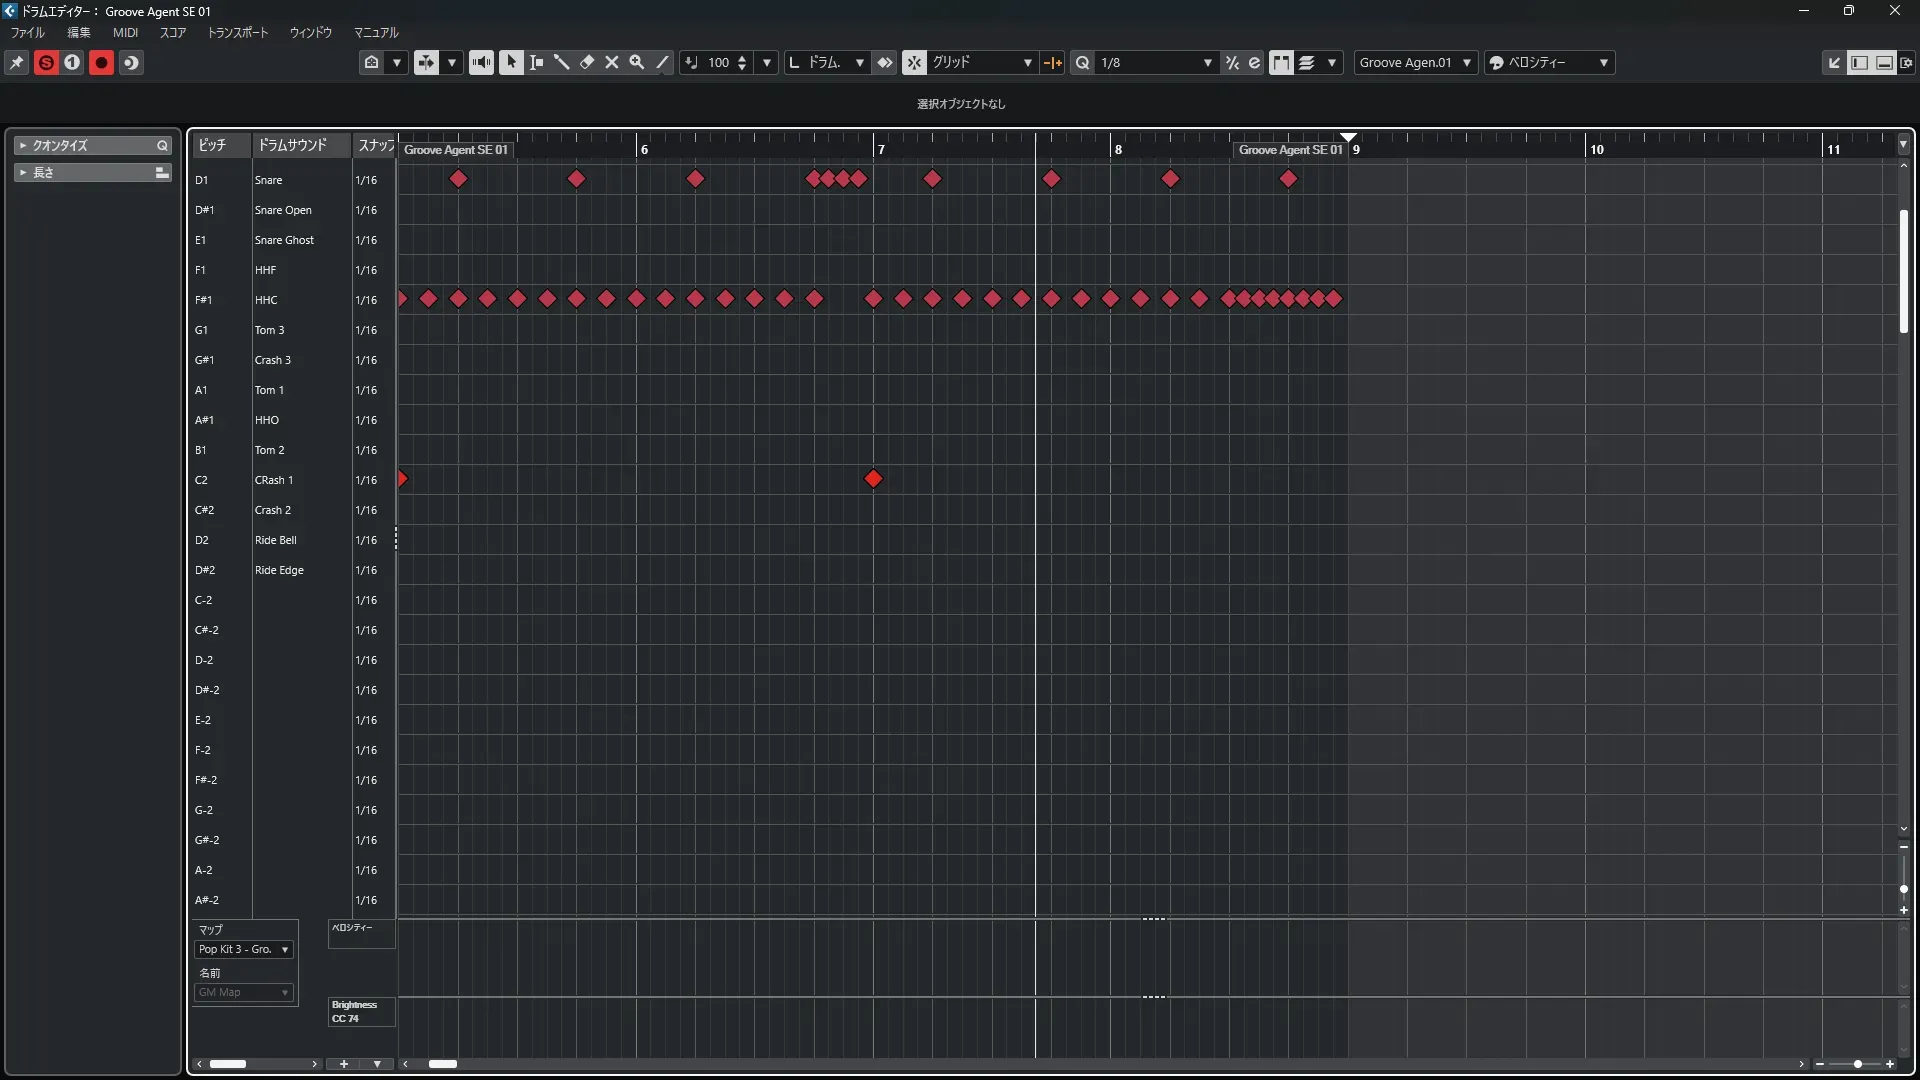
Task: Click the Crash 1 note at bar 7
Action: (873, 479)
